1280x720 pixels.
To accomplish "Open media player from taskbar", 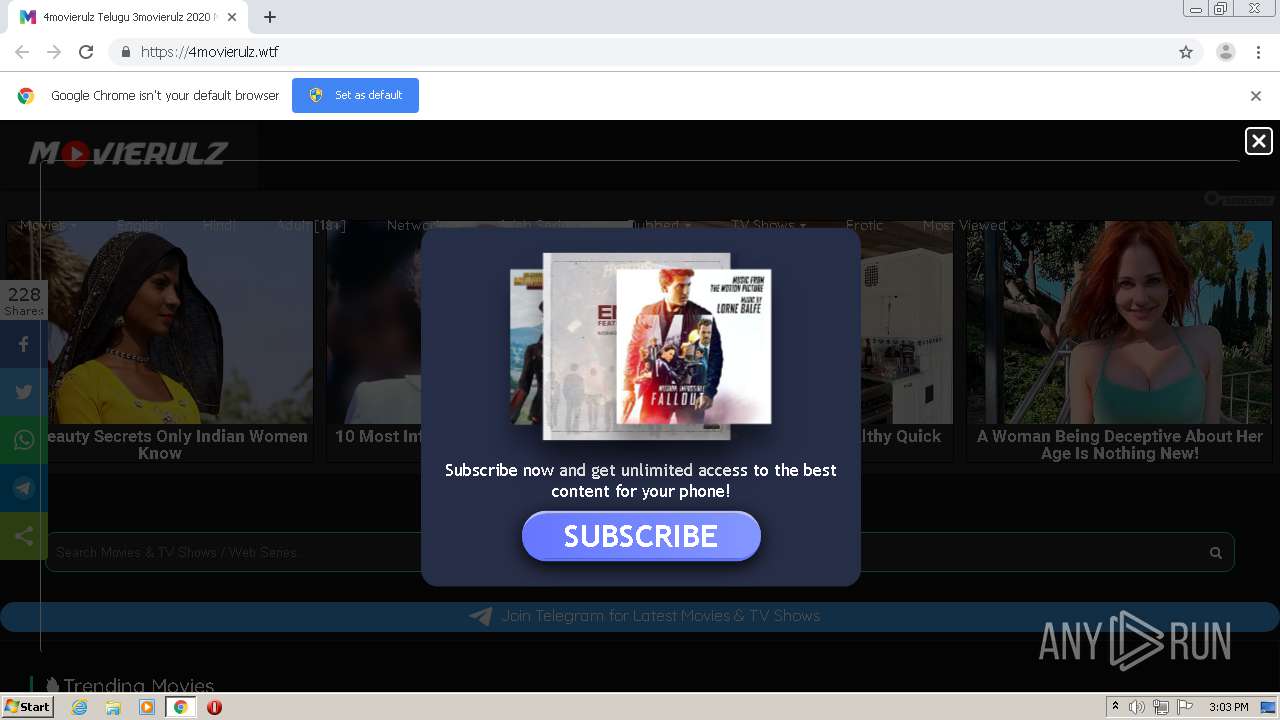I will [147, 707].
